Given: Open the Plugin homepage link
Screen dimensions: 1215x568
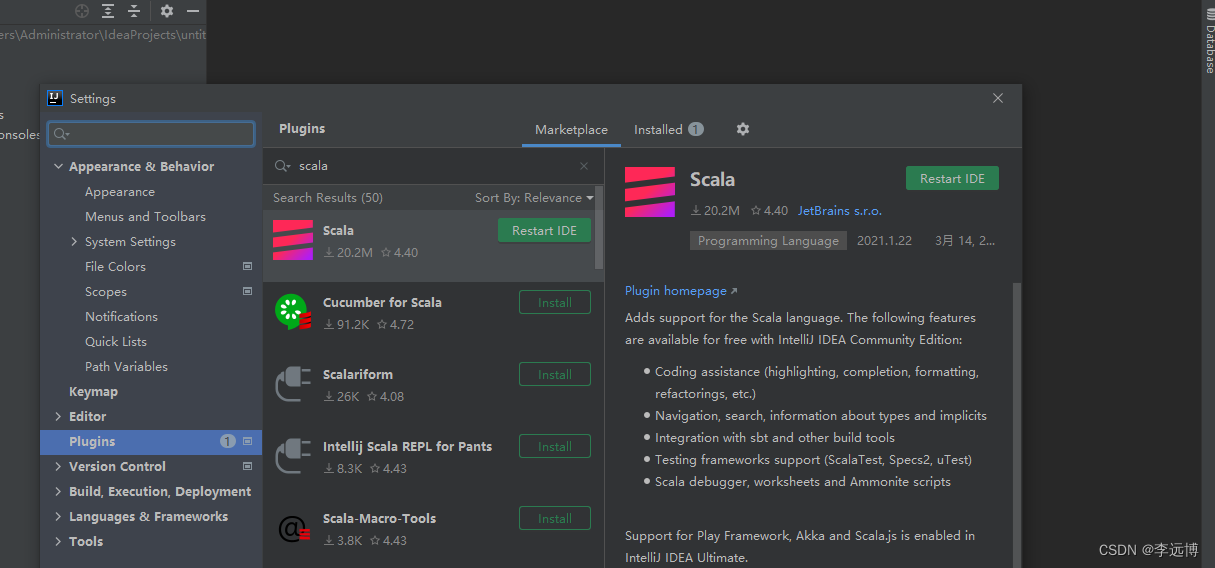Looking at the screenshot, I should pyautogui.click(x=681, y=290).
